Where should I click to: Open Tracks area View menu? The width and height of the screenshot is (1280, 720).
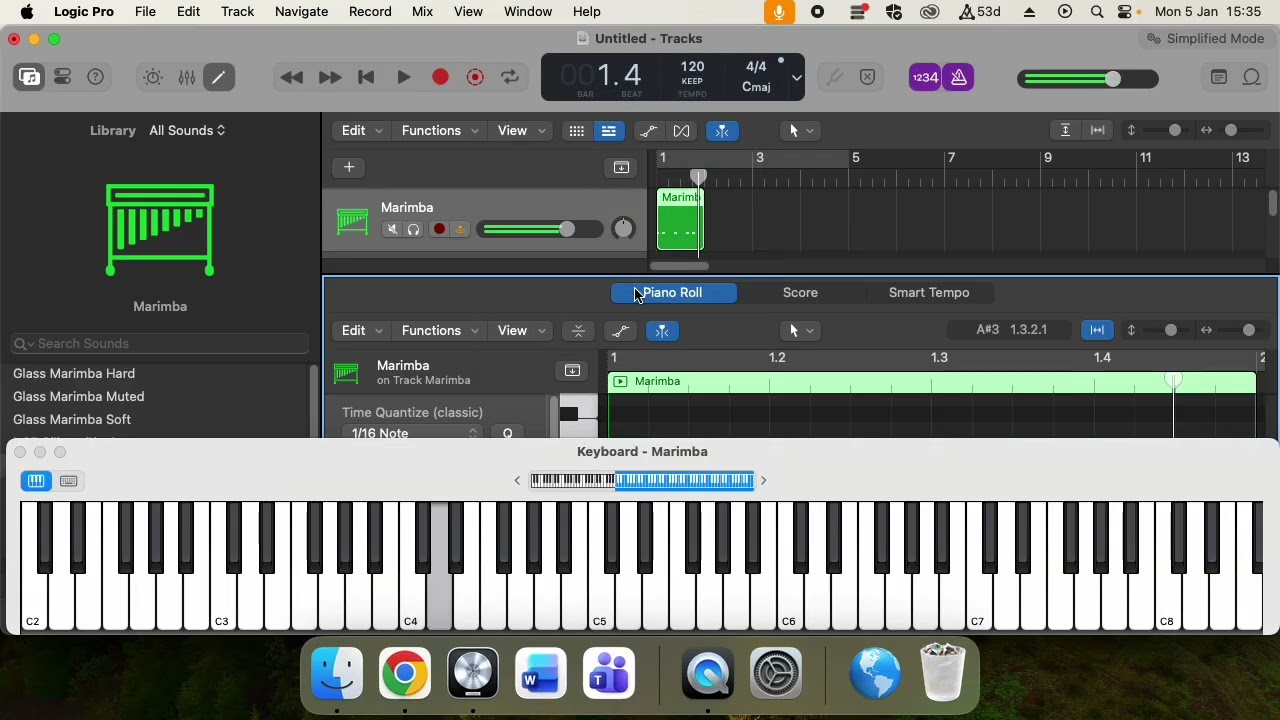point(520,131)
